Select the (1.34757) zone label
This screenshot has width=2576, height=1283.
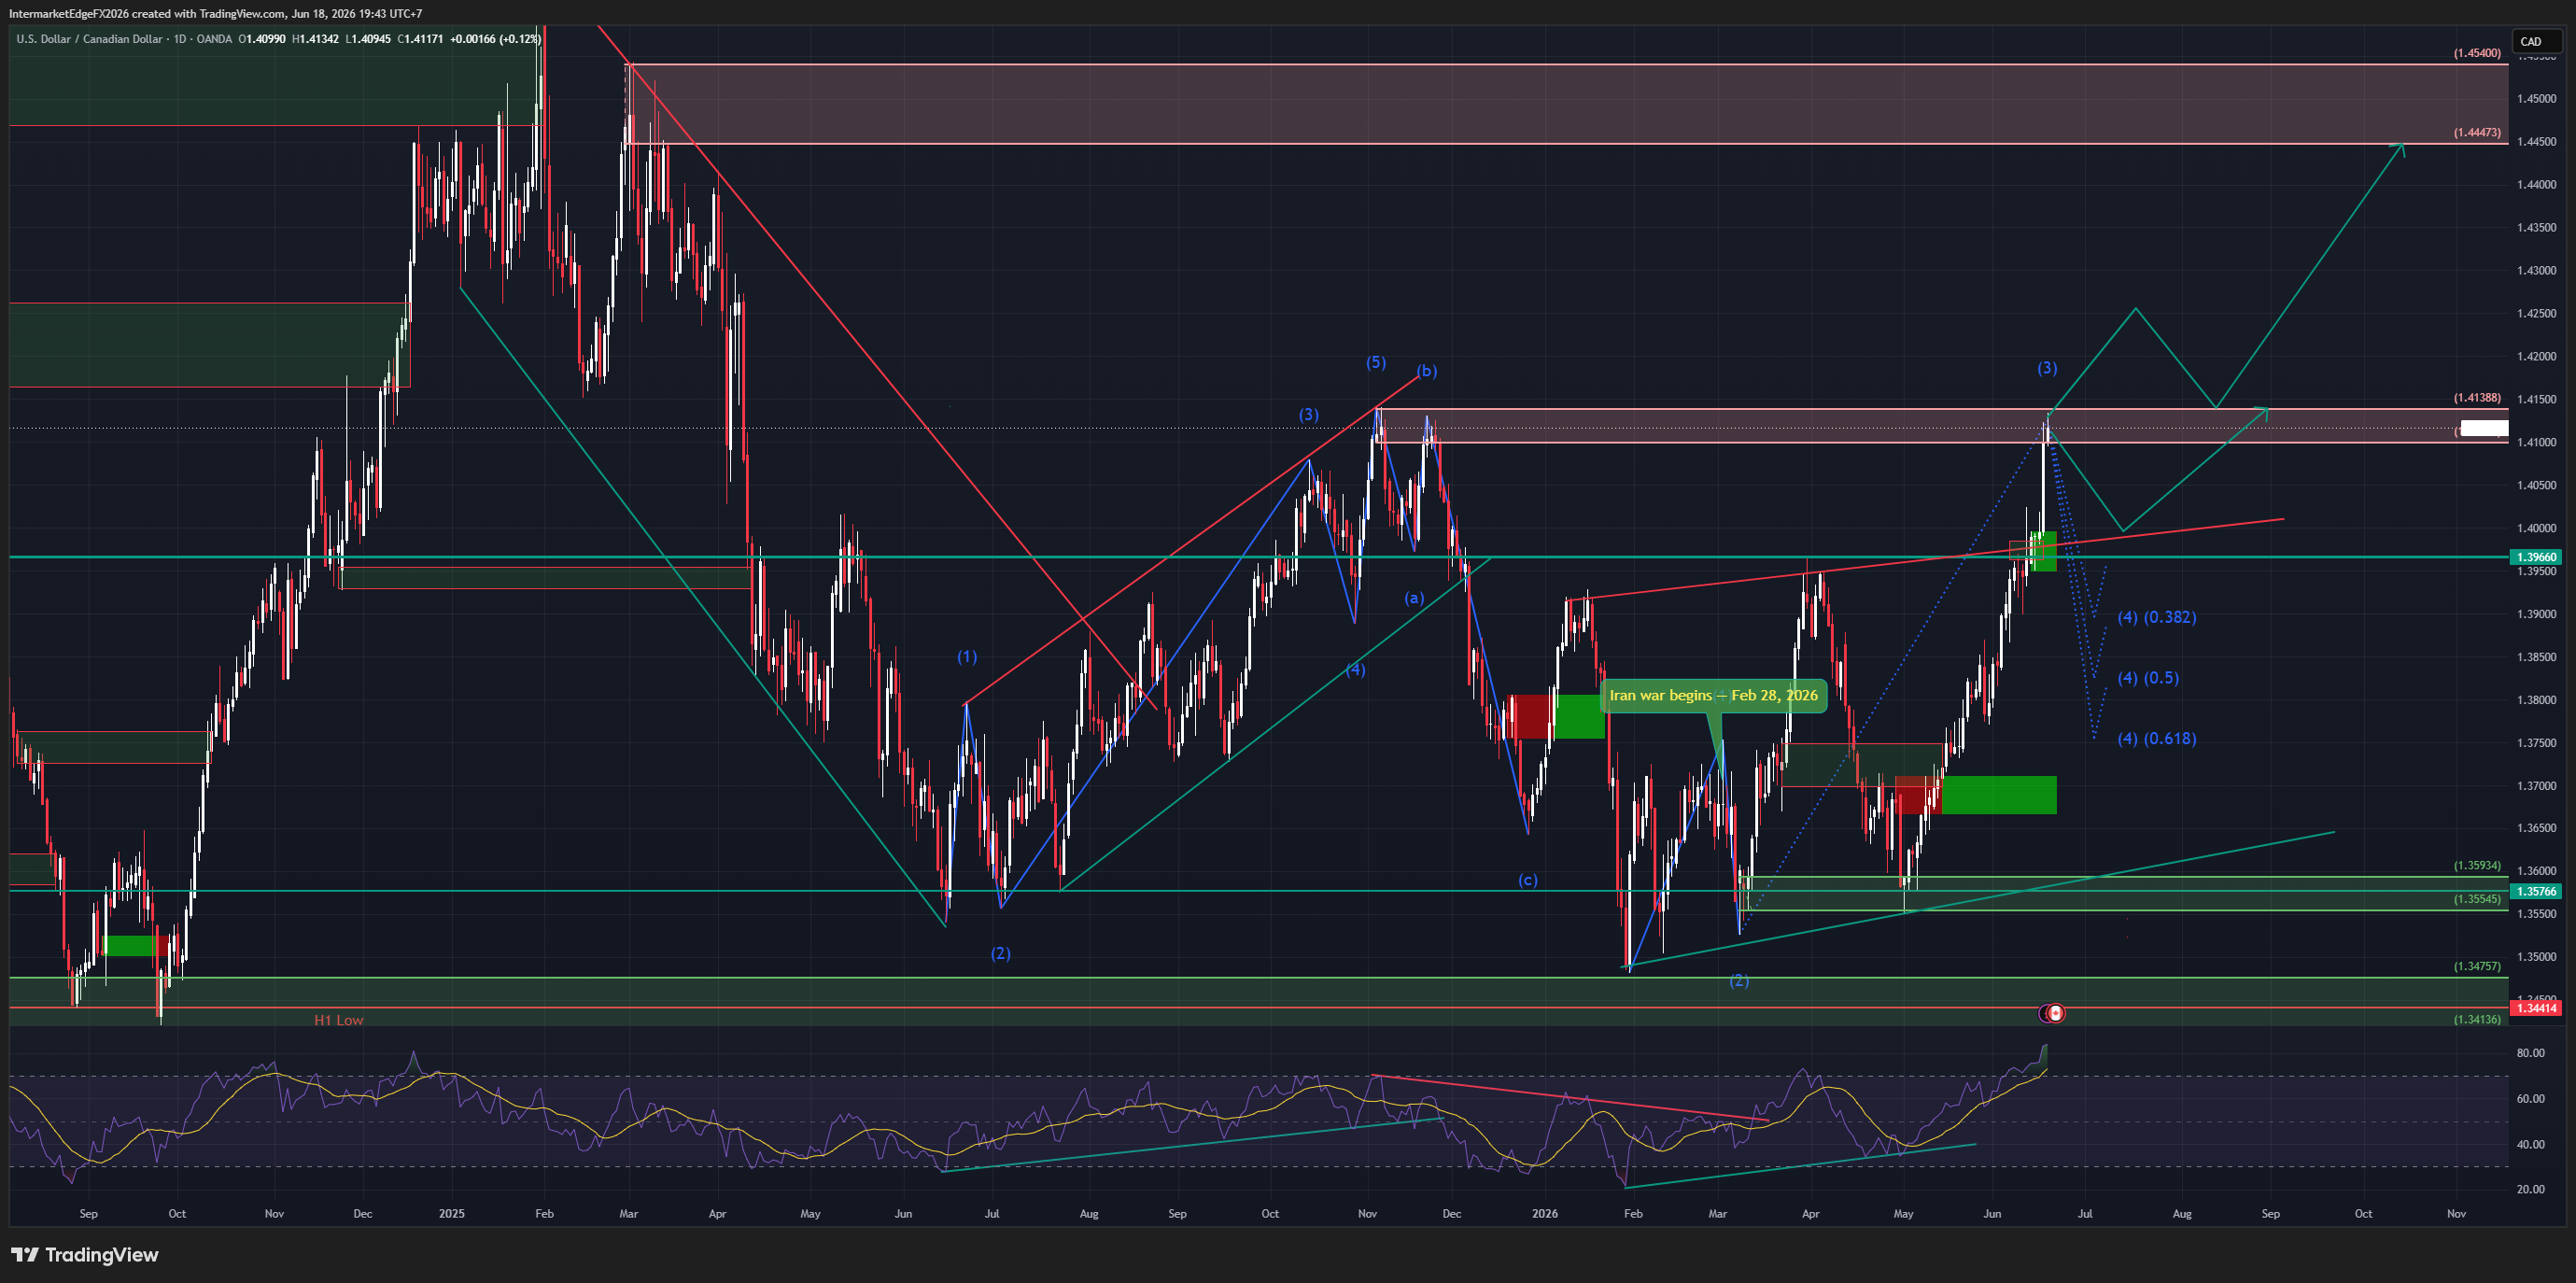pos(2477,967)
